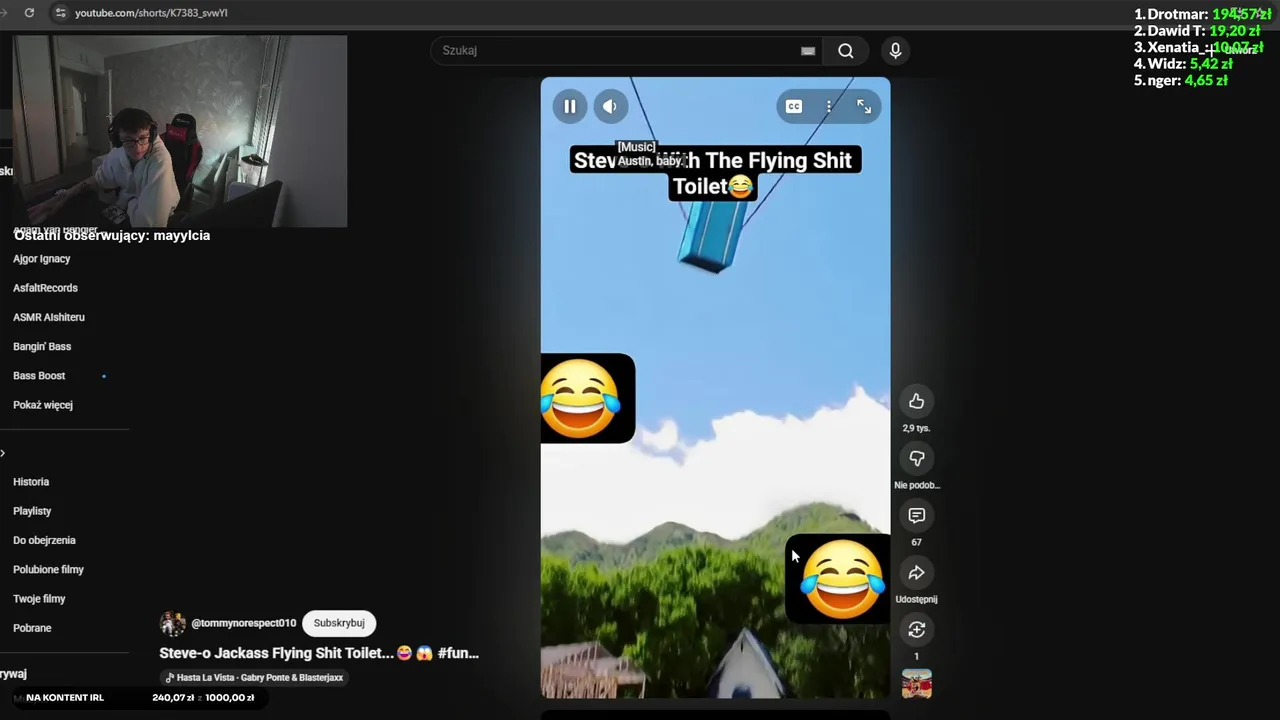This screenshot has height=720, width=1280.
Task: Open Historia in the sidebar
Action: [x=31, y=482]
